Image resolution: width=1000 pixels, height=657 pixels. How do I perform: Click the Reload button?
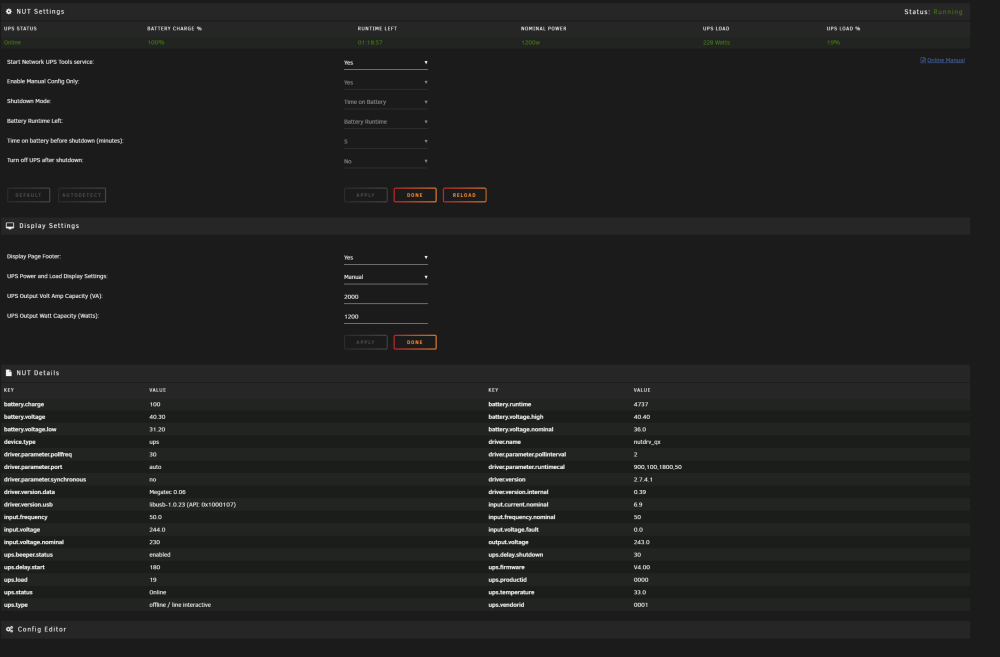(464, 195)
